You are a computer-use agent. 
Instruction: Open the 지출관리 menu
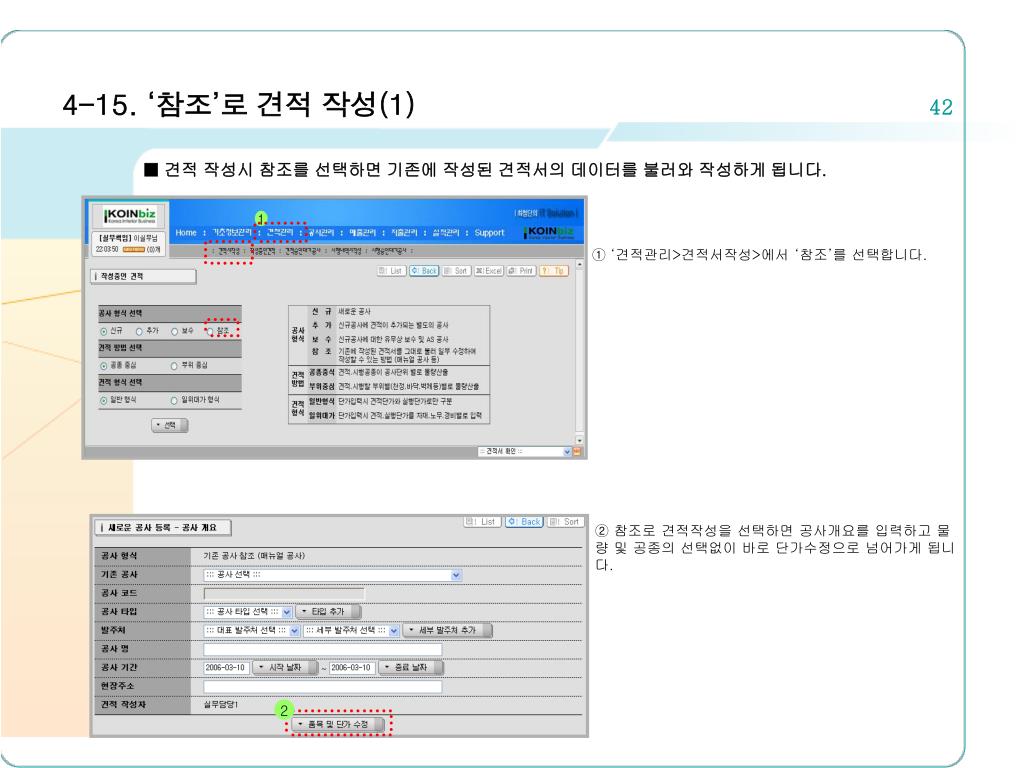404,233
